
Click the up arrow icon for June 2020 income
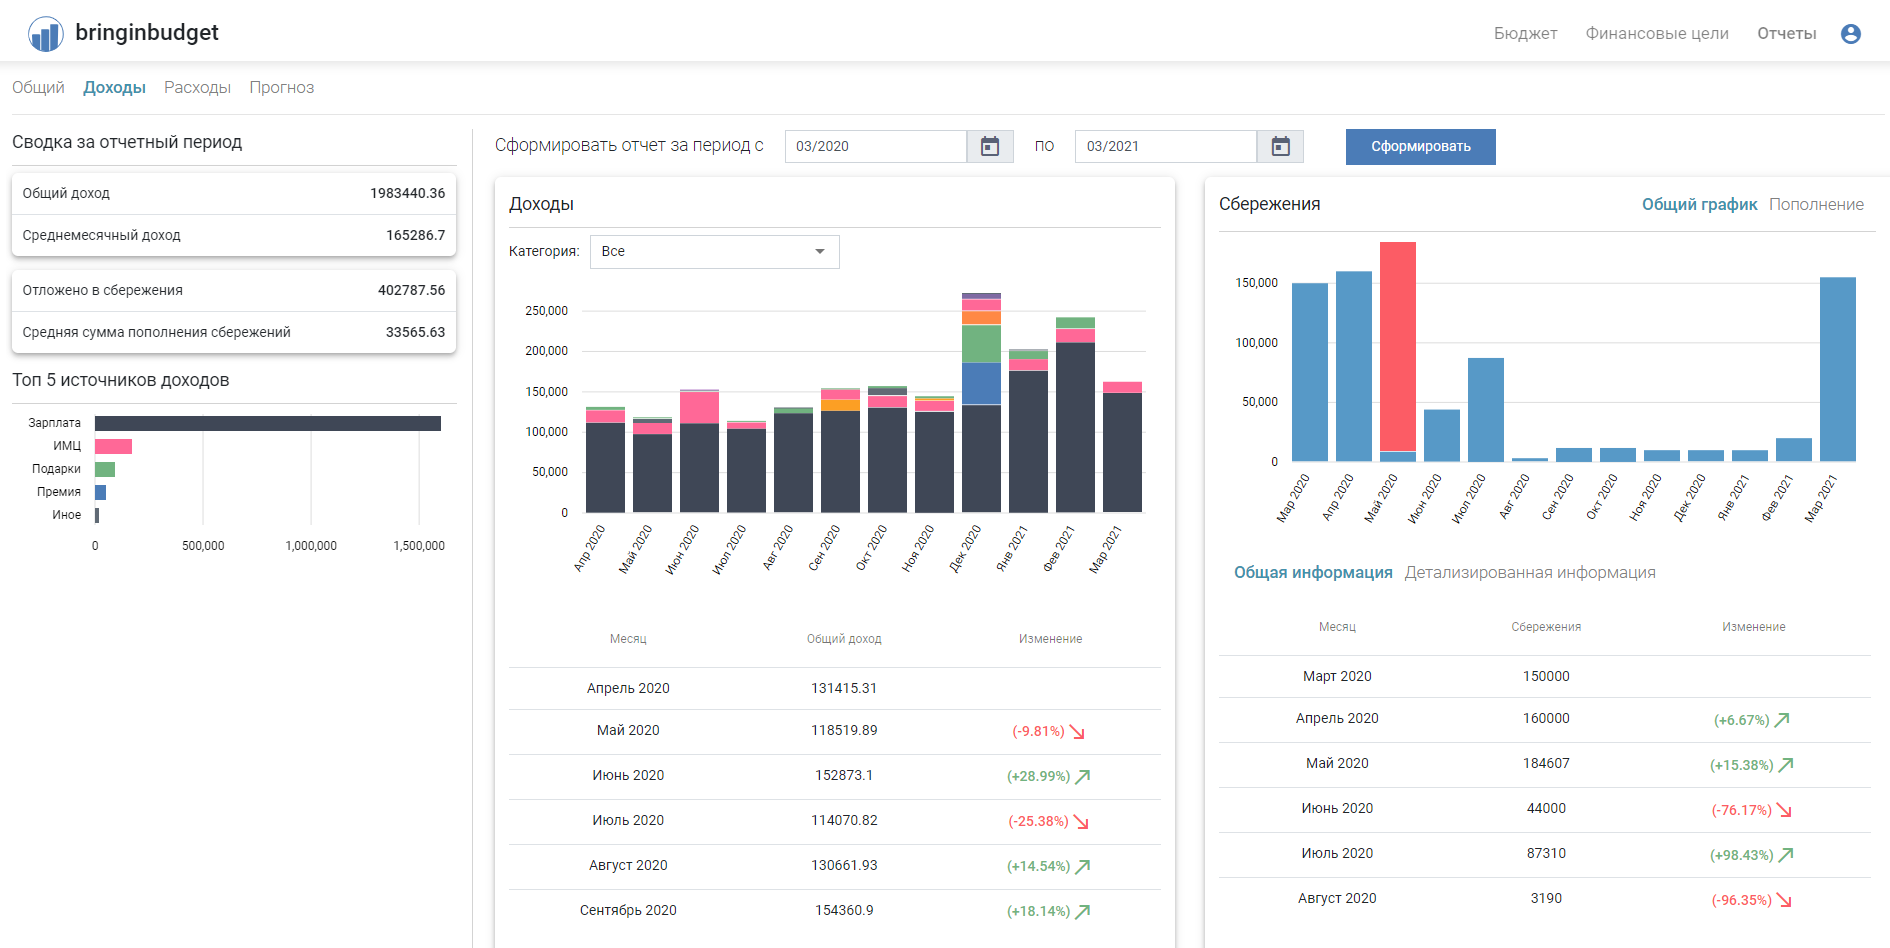(1082, 776)
